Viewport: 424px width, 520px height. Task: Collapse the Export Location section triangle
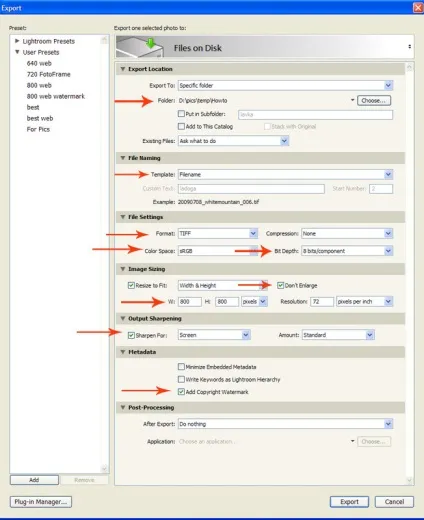(123, 69)
